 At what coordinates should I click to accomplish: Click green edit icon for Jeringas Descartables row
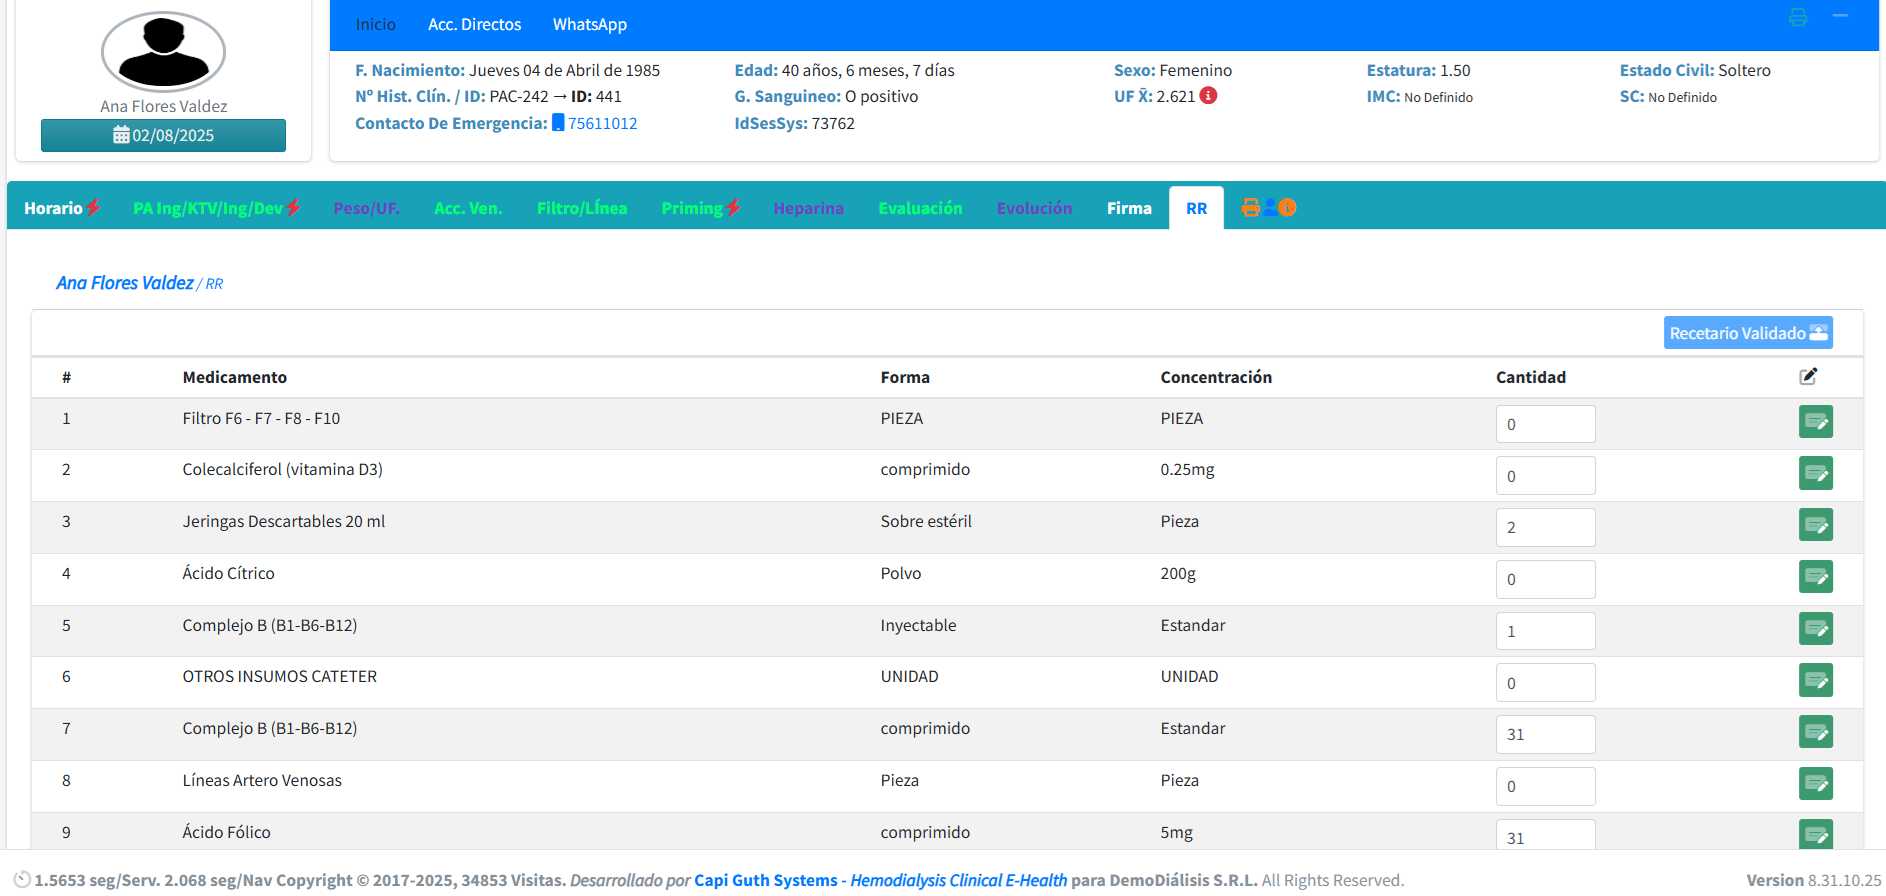[x=1815, y=525]
